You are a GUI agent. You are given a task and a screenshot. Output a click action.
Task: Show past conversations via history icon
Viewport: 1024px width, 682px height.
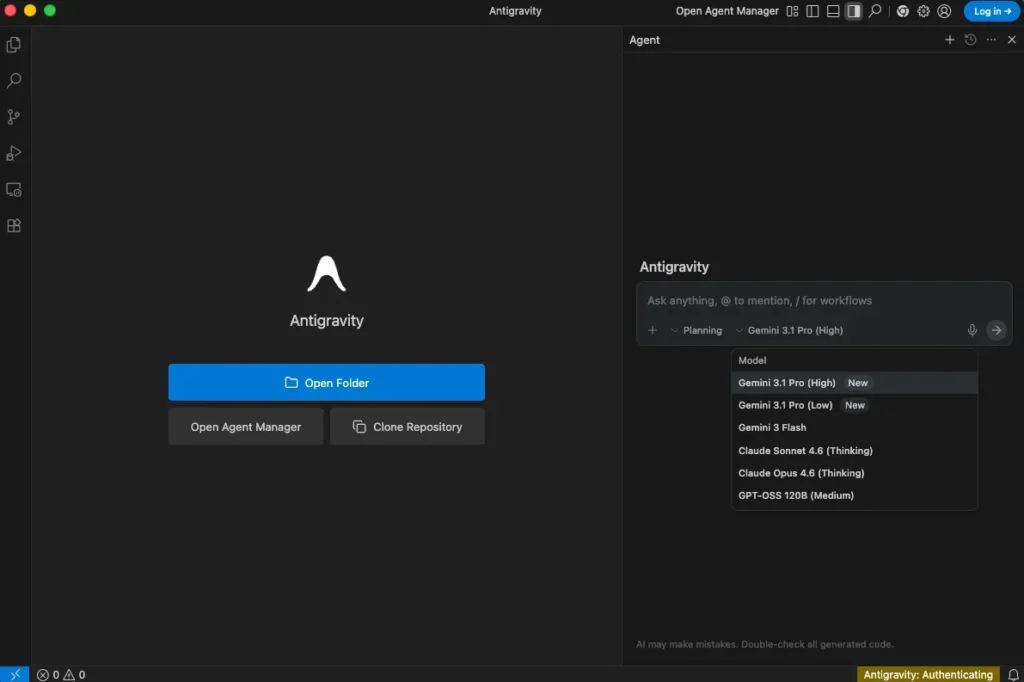pyautogui.click(x=970, y=40)
